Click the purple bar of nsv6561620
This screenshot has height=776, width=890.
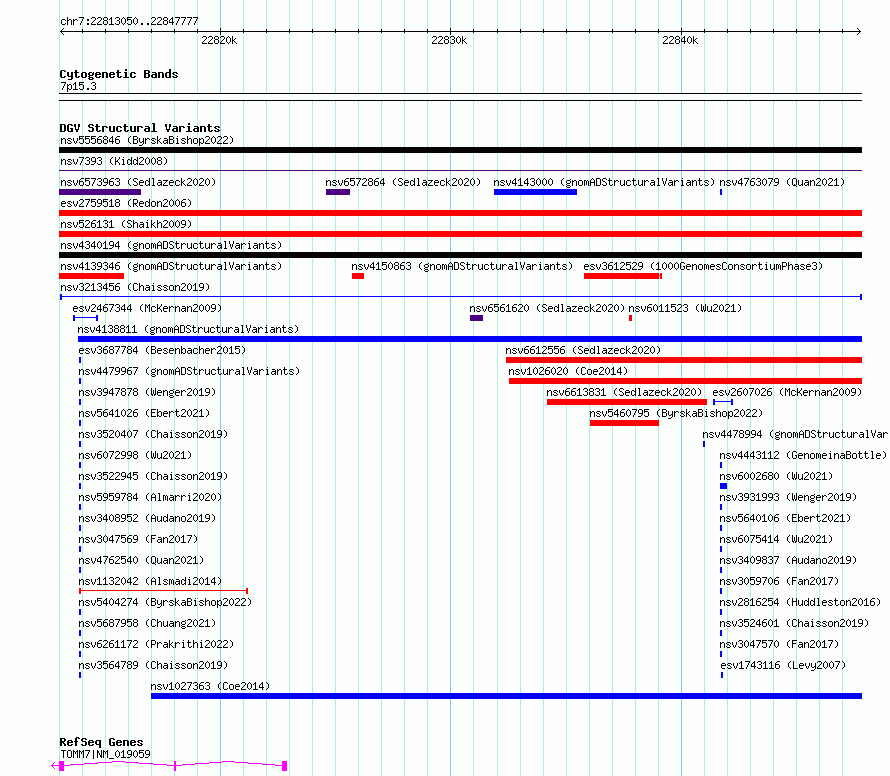(x=476, y=318)
